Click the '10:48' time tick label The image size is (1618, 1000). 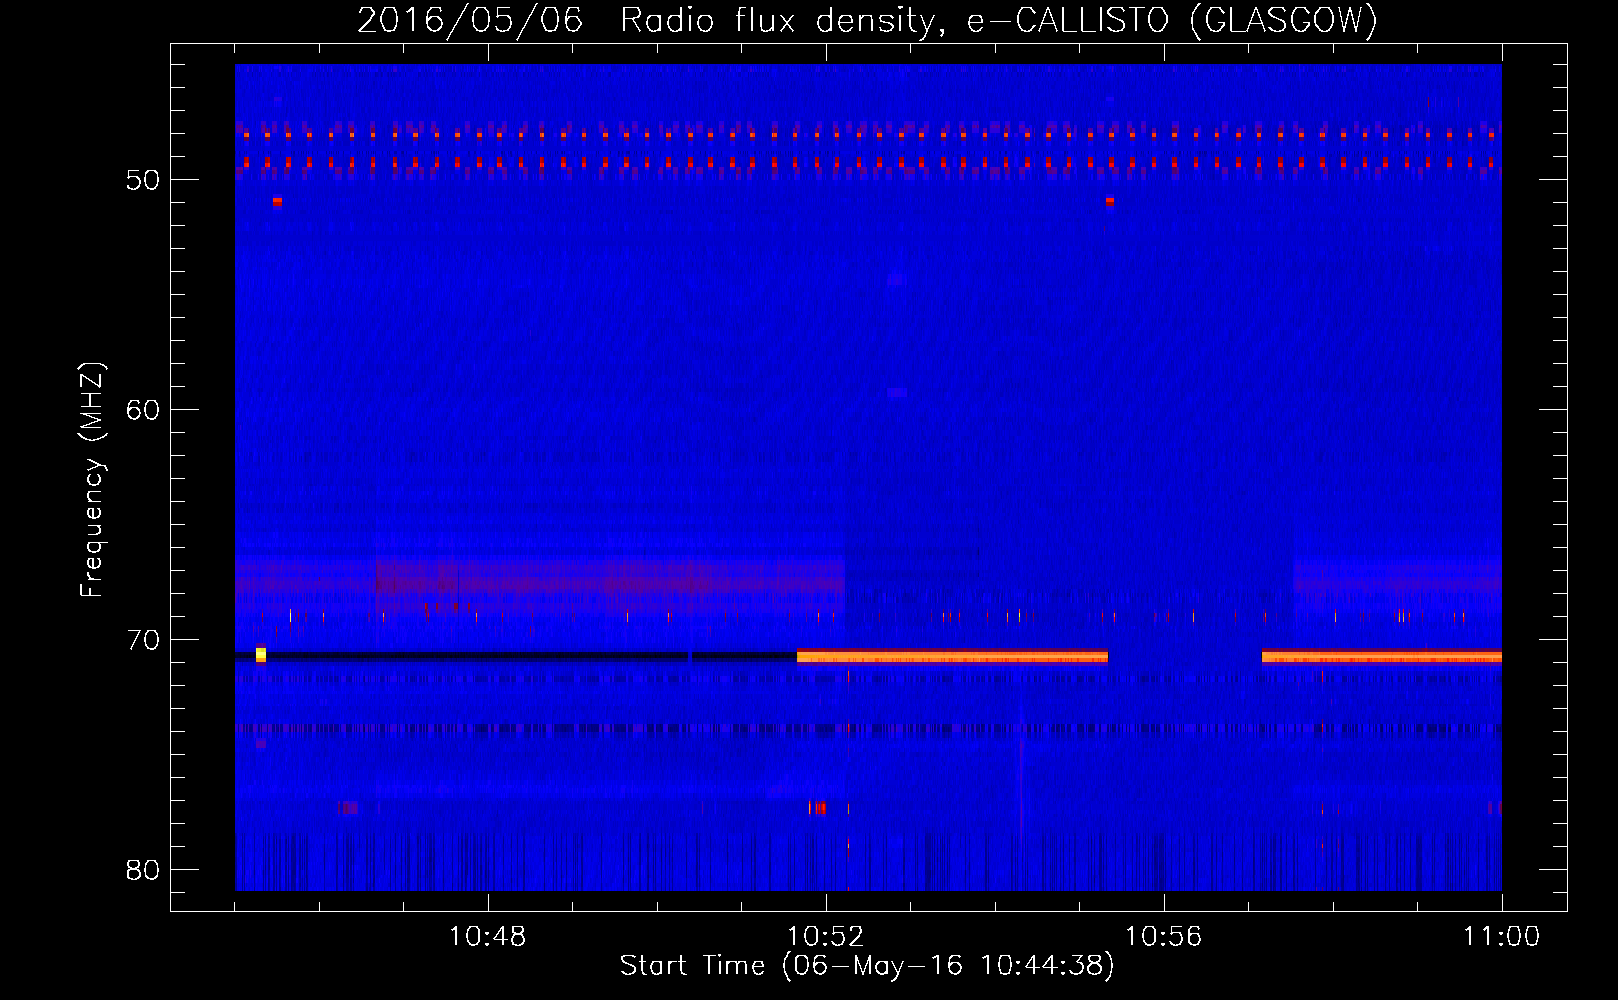pyautogui.click(x=488, y=937)
